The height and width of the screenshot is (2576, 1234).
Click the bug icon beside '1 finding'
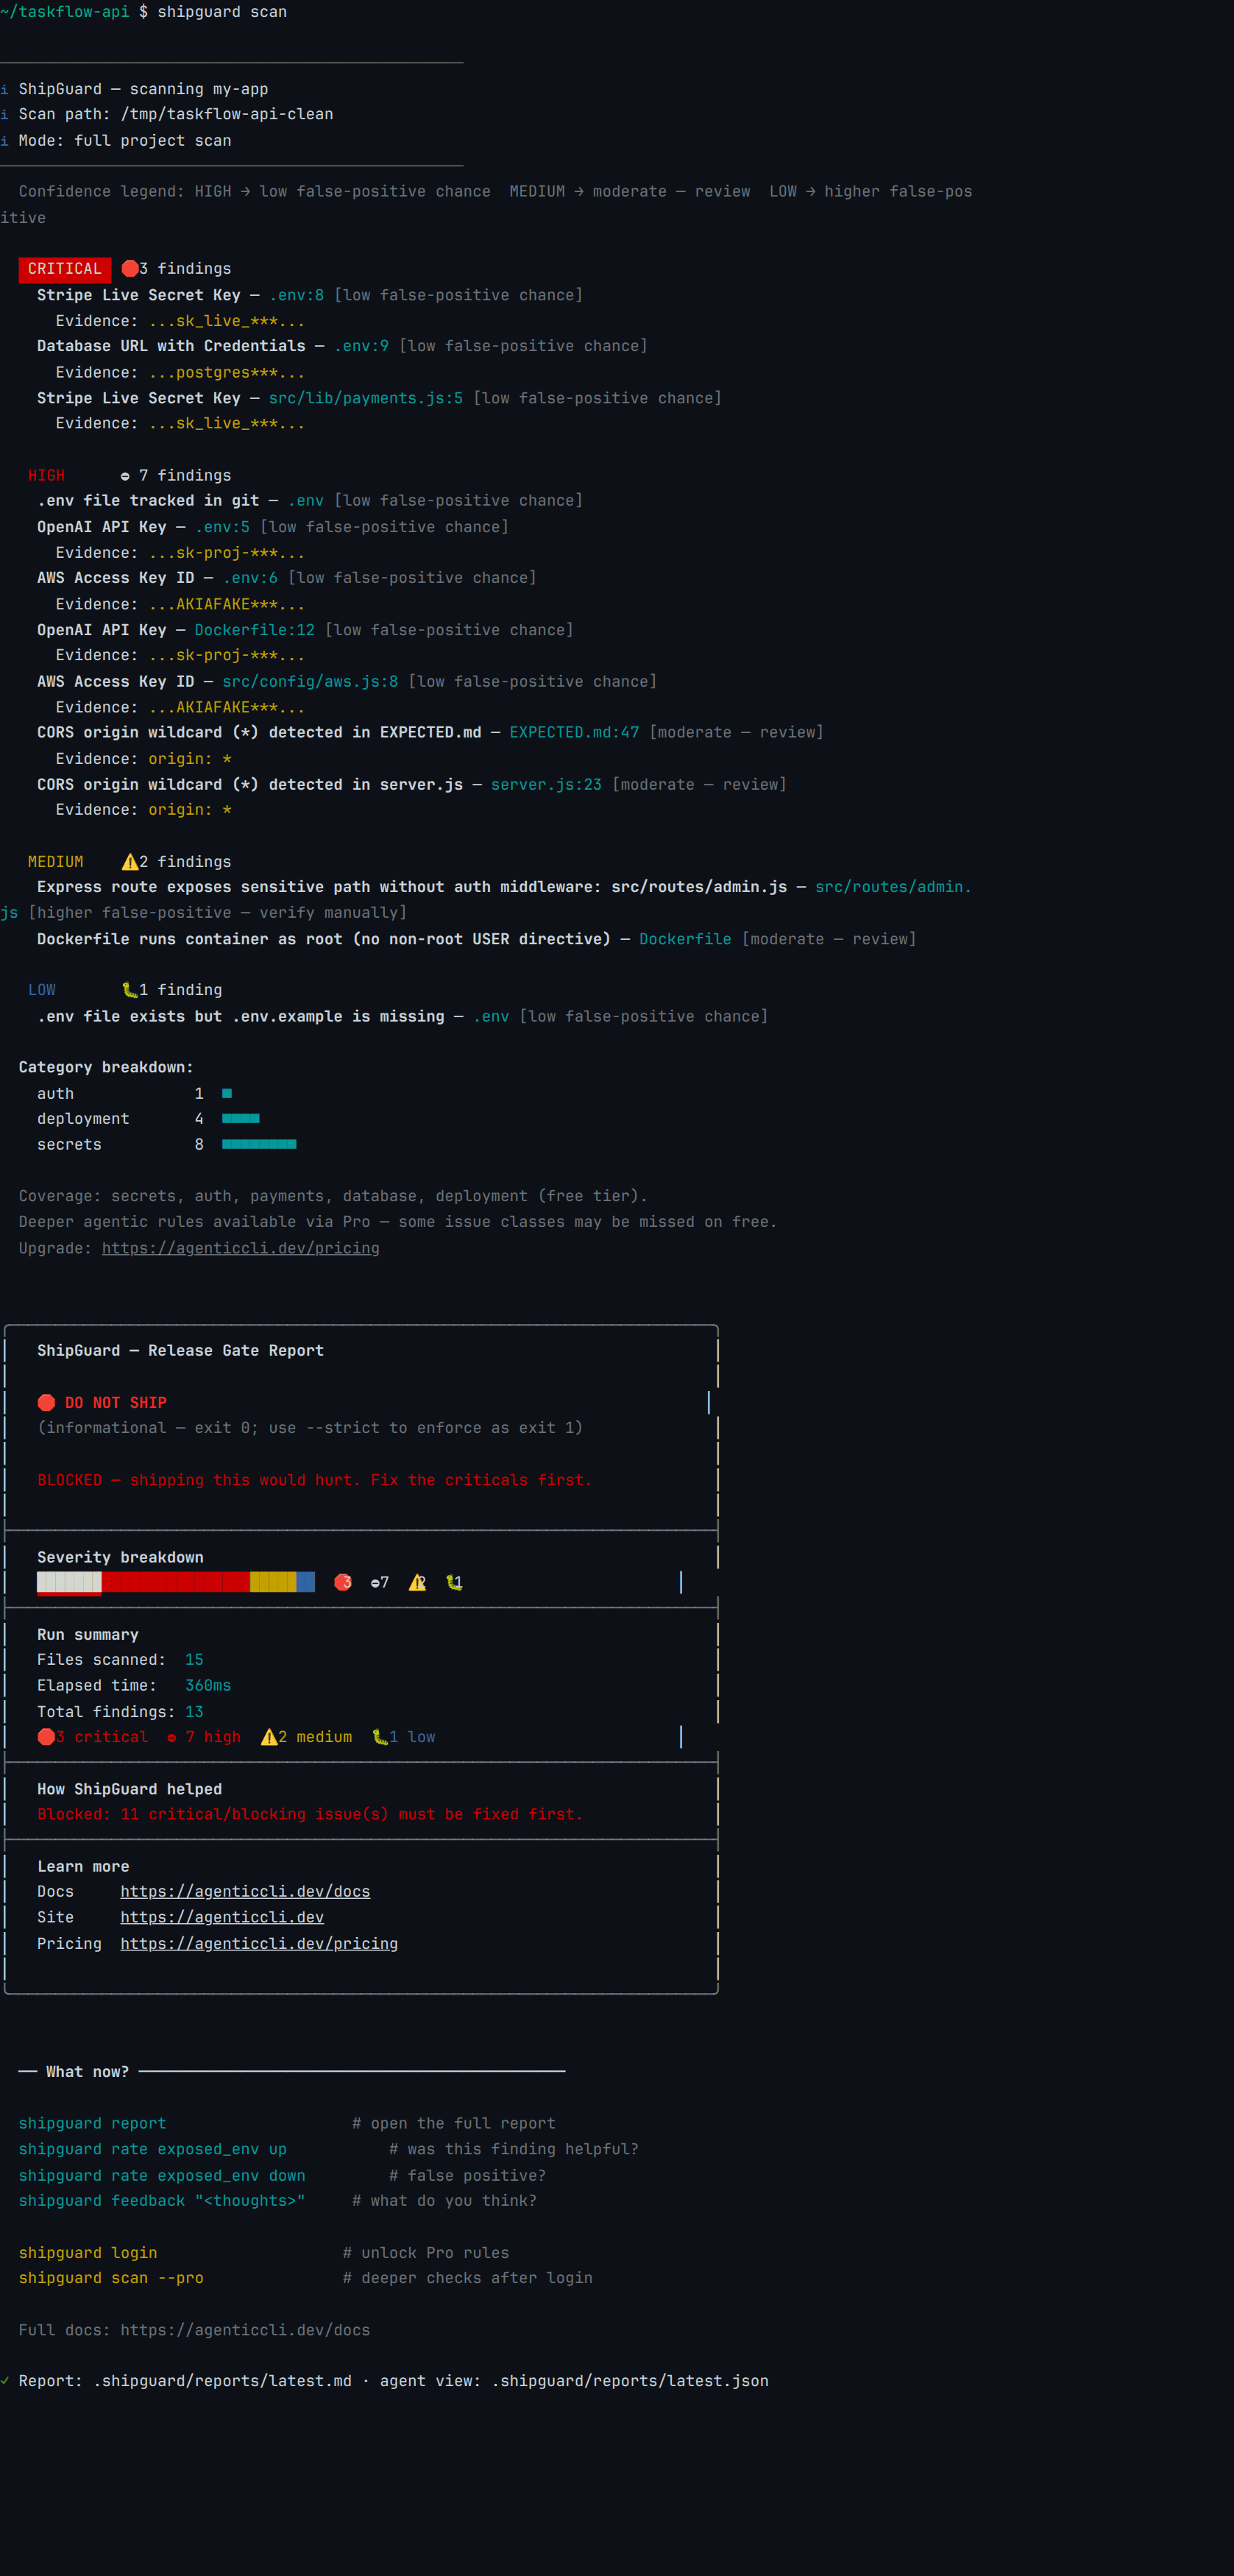[x=129, y=989]
